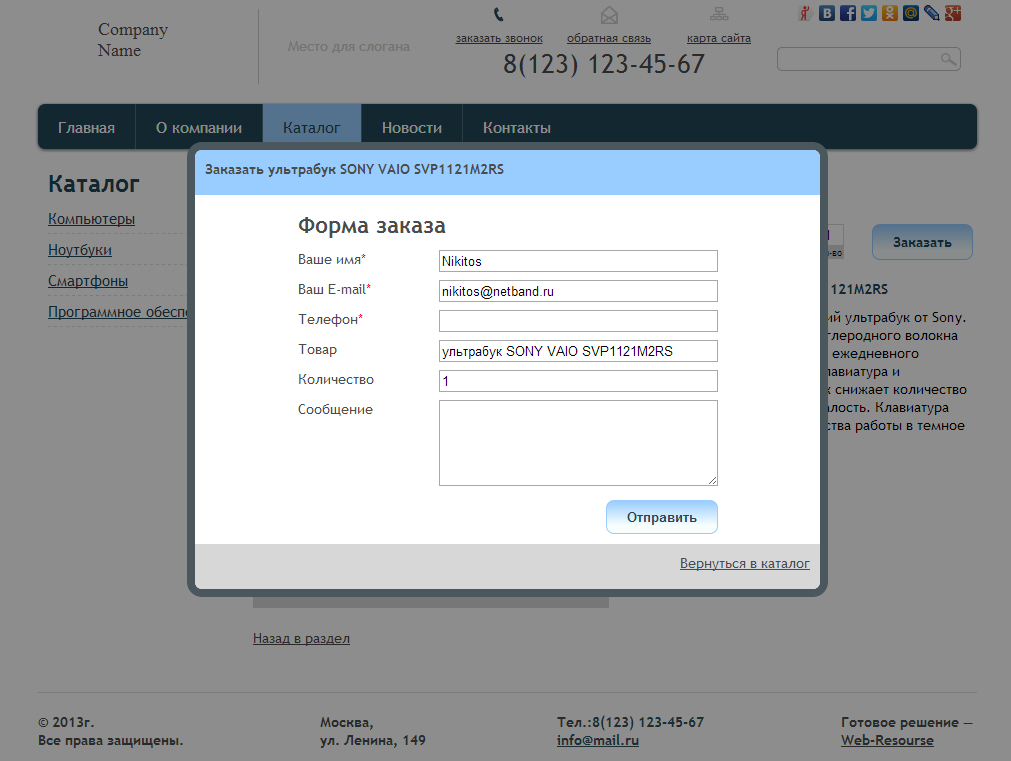Open the заказать звонок link
Screen dimensions: 1011x761
pyautogui.click(x=499, y=38)
